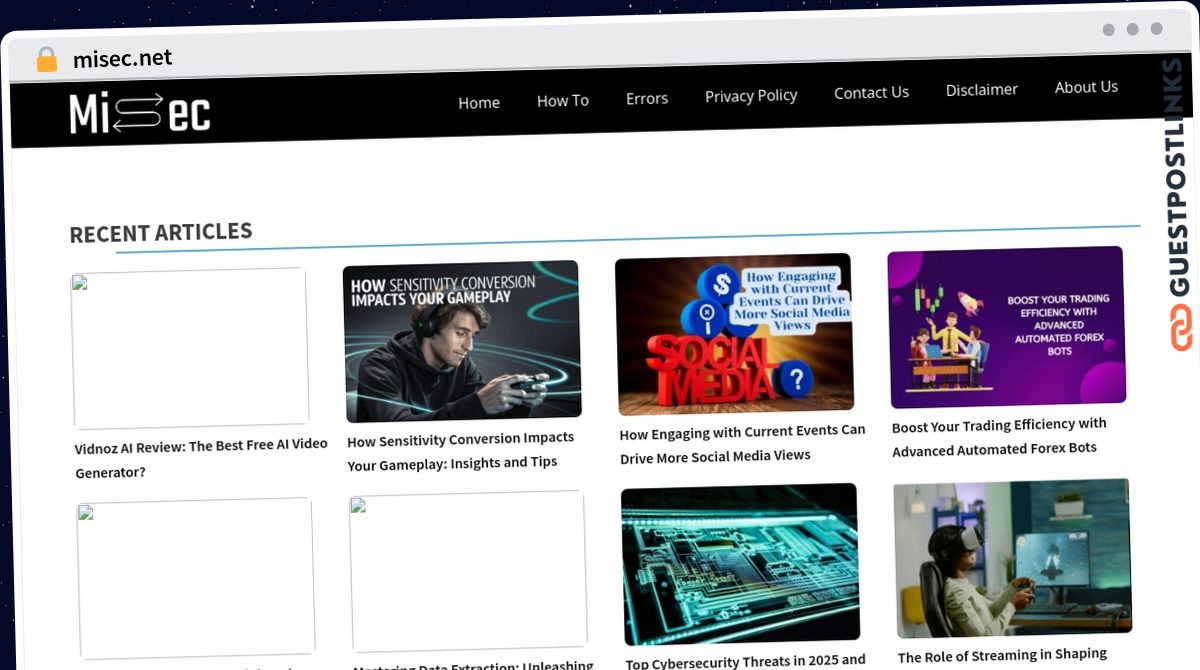Click the padlock icon beside misec.net

point(46,60)
